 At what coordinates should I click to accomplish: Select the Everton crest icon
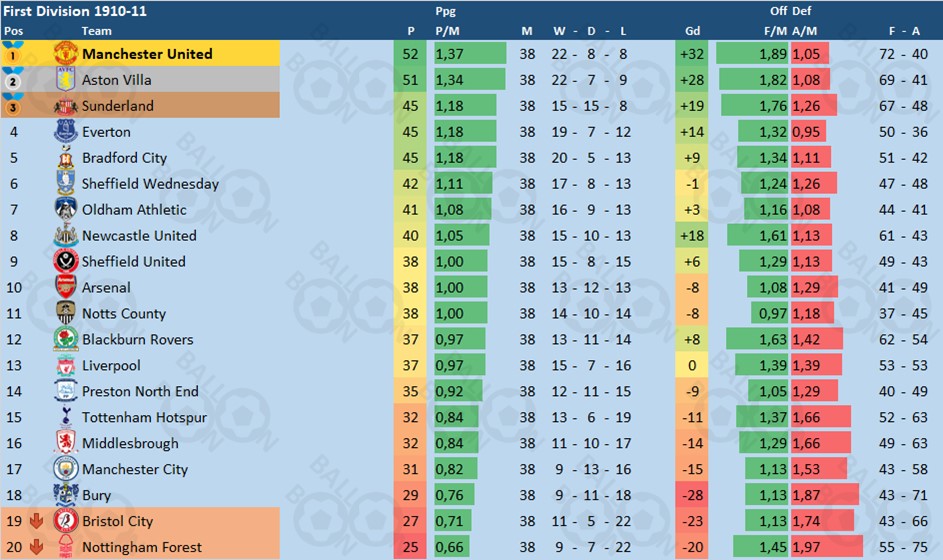(x=65, y=131)
